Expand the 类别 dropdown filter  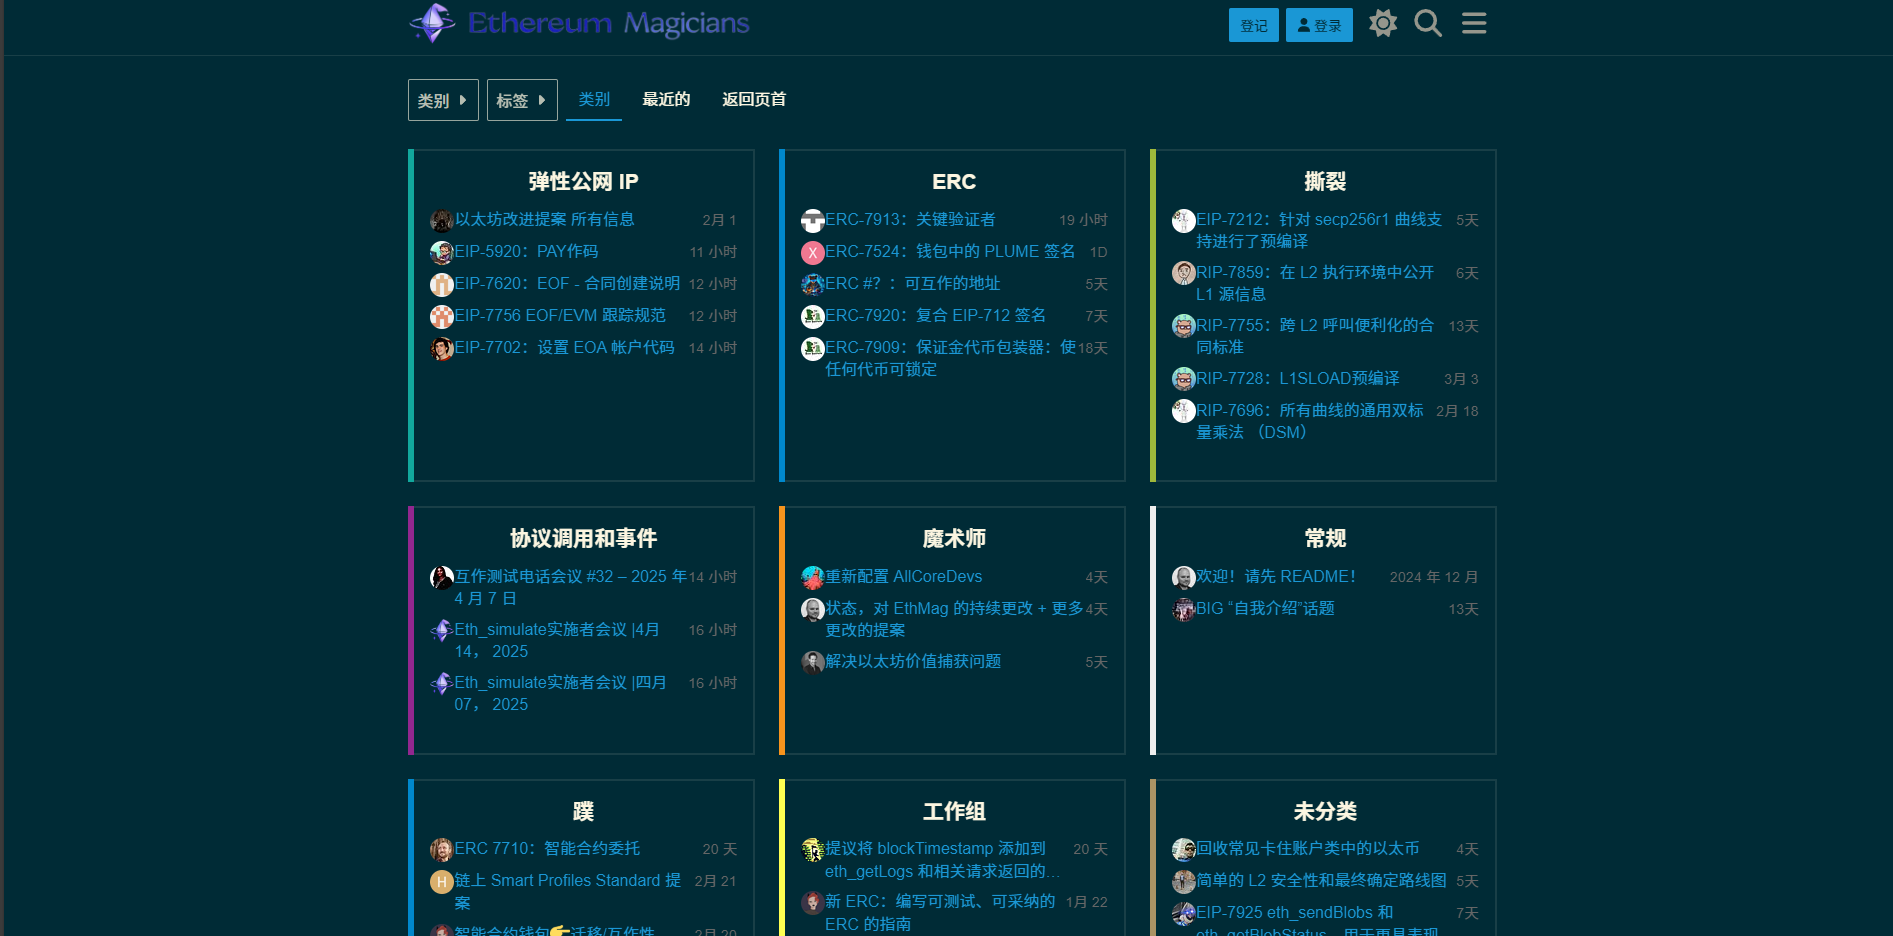point(443,100)
